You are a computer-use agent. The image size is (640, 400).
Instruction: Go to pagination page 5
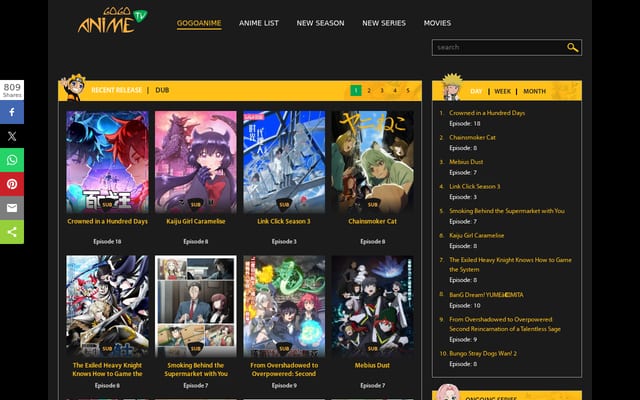point(408,90)
